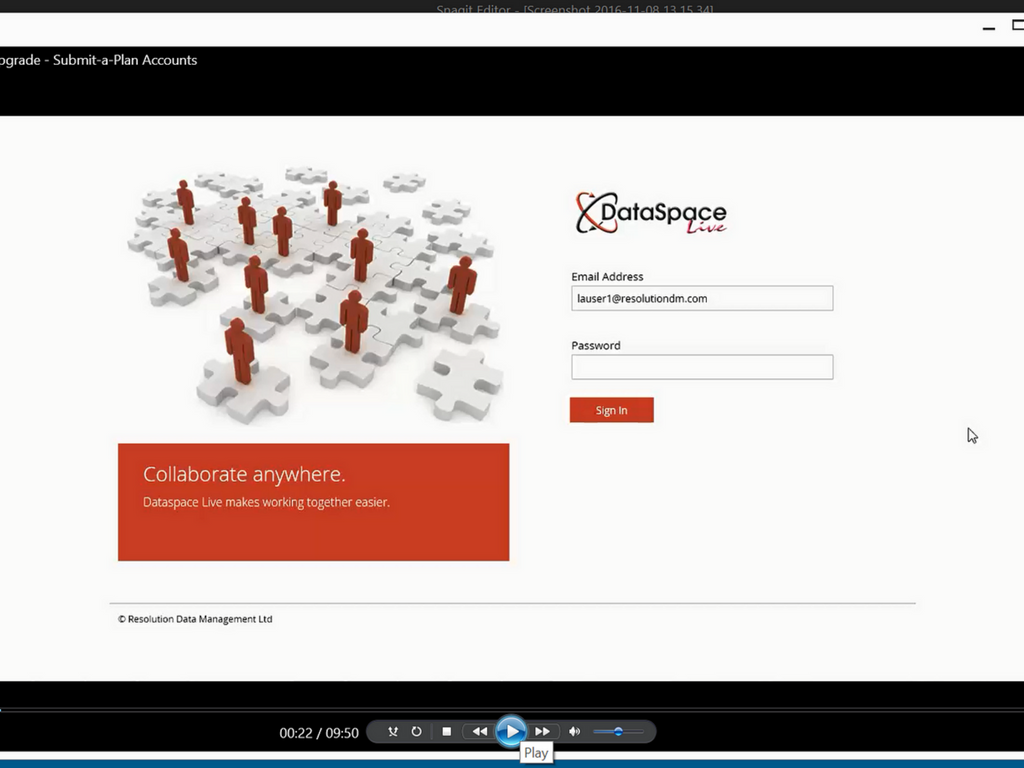Image resolution: width=1024 pixels, height=768 pixels.
Task: Click "Dataspace Live makes working together easier."
Action: 266,502
